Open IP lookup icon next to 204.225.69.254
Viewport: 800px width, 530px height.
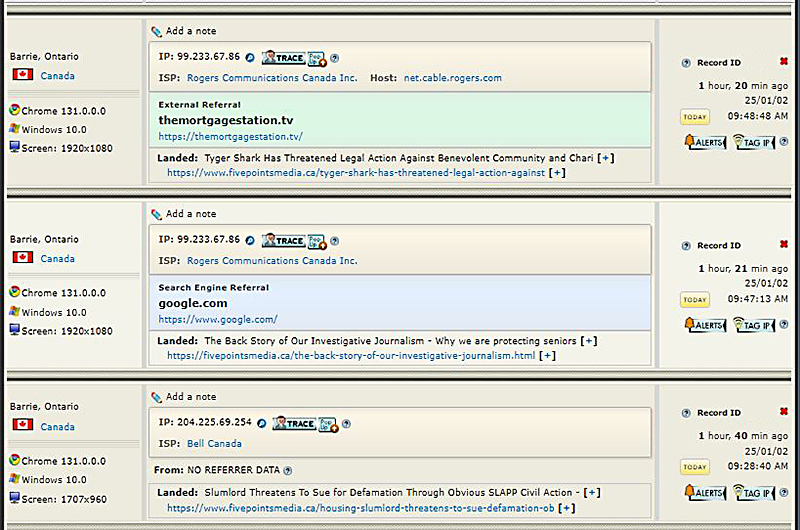click(x=262, y=423)
